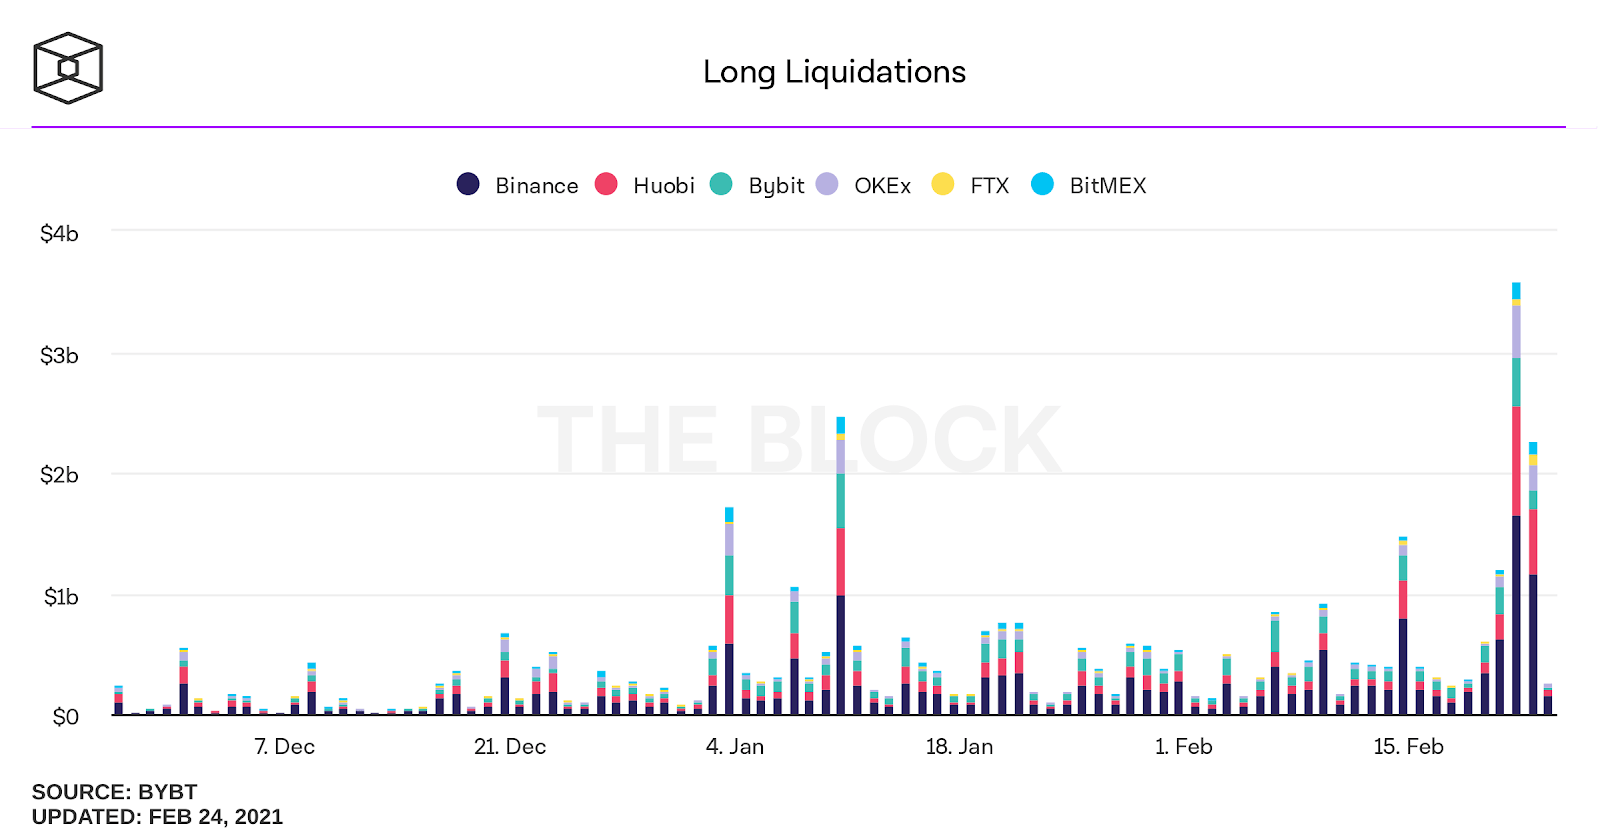The image size is (1600, 840).
Task: Click the SOURCE: BYBT text
Action: [114, 792]
